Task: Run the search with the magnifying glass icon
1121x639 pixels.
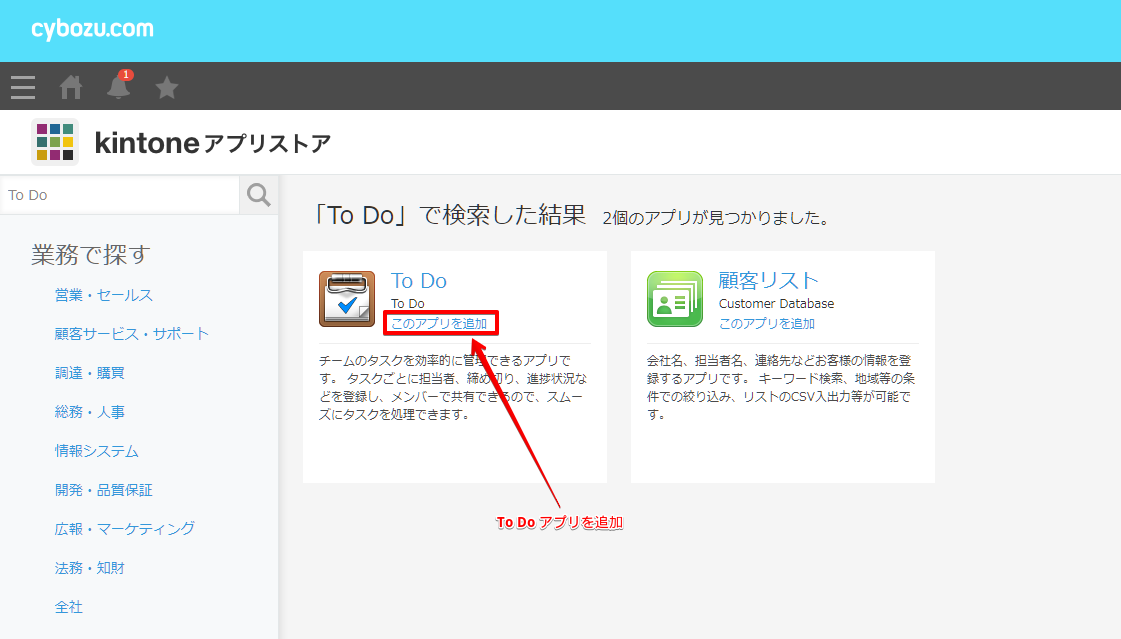Action: click(x=258, y=194)
